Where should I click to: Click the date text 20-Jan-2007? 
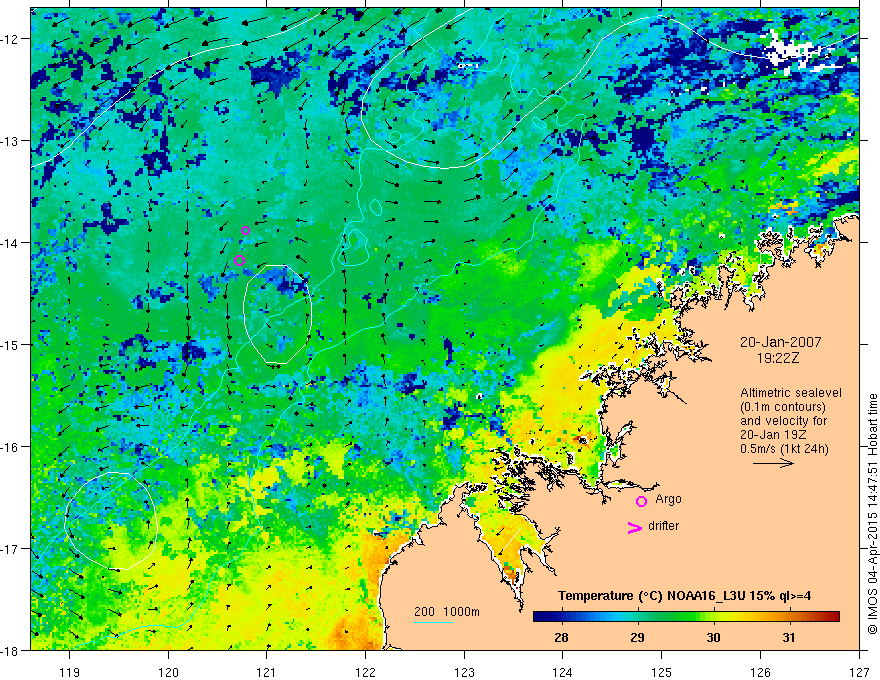[x=780, y=342]
